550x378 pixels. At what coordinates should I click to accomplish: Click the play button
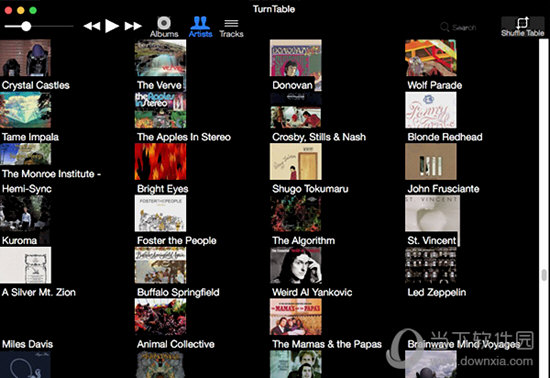pyautogui.click(x=112, y=26)
